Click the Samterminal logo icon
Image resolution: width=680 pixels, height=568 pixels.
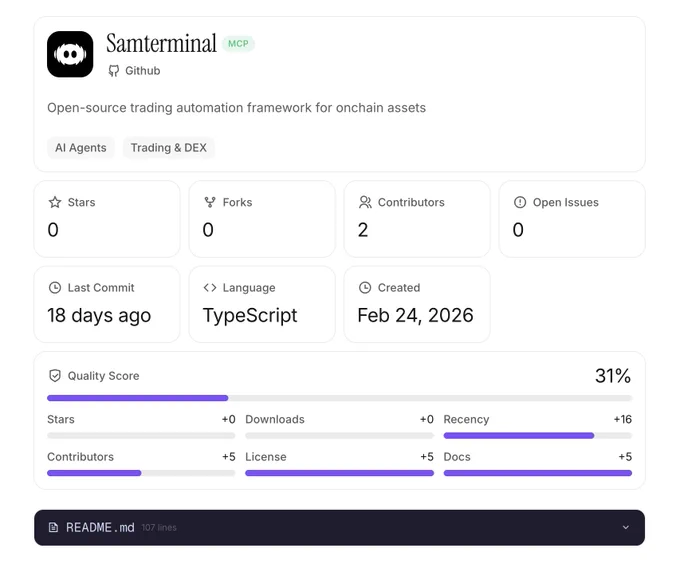tap(70, 54)
